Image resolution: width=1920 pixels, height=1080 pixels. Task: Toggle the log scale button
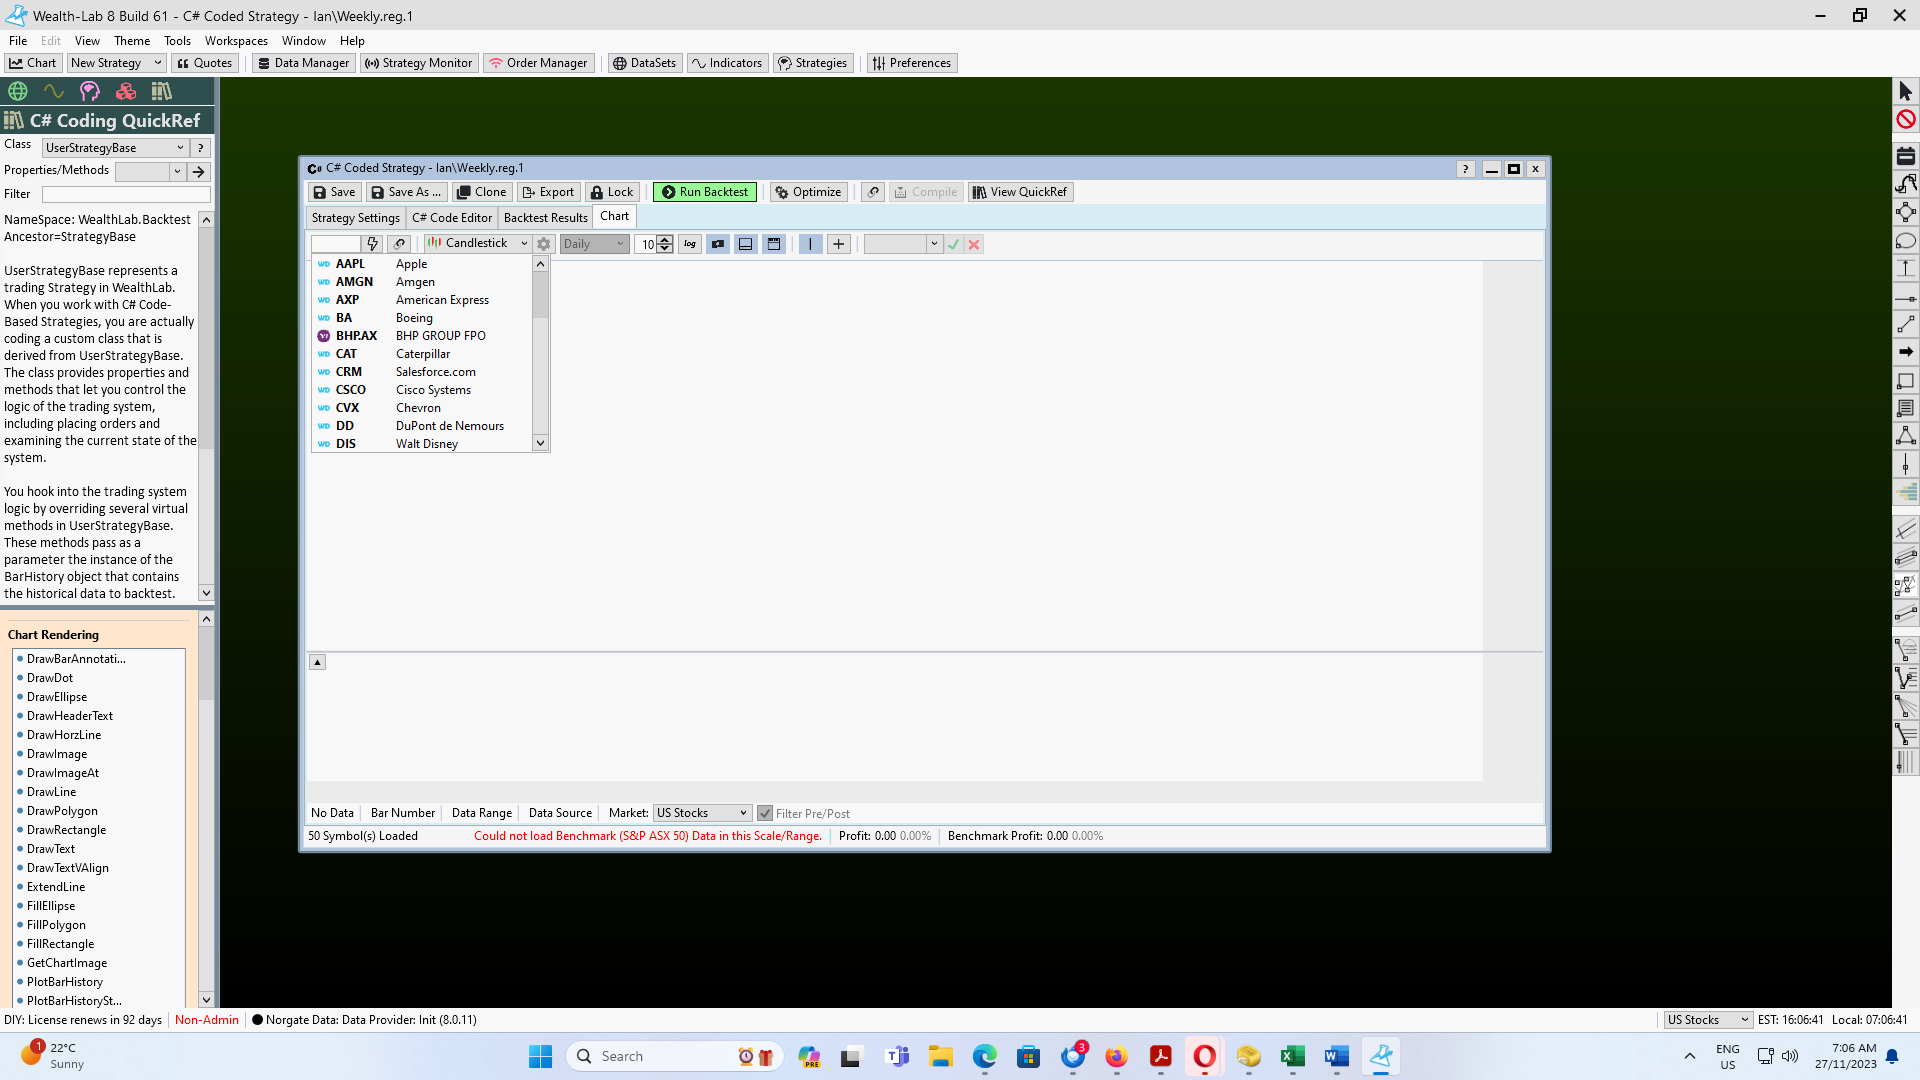[x=690, y=244]
